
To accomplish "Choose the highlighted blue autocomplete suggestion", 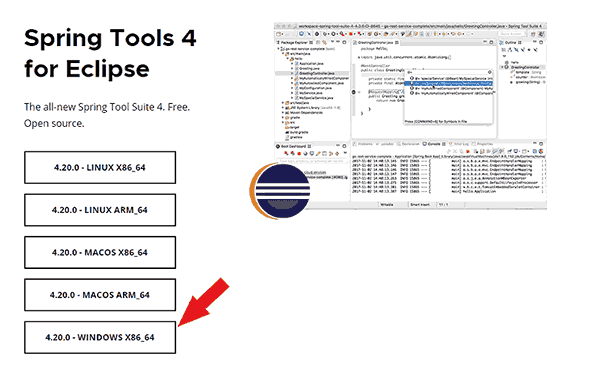I will [449, 84].
